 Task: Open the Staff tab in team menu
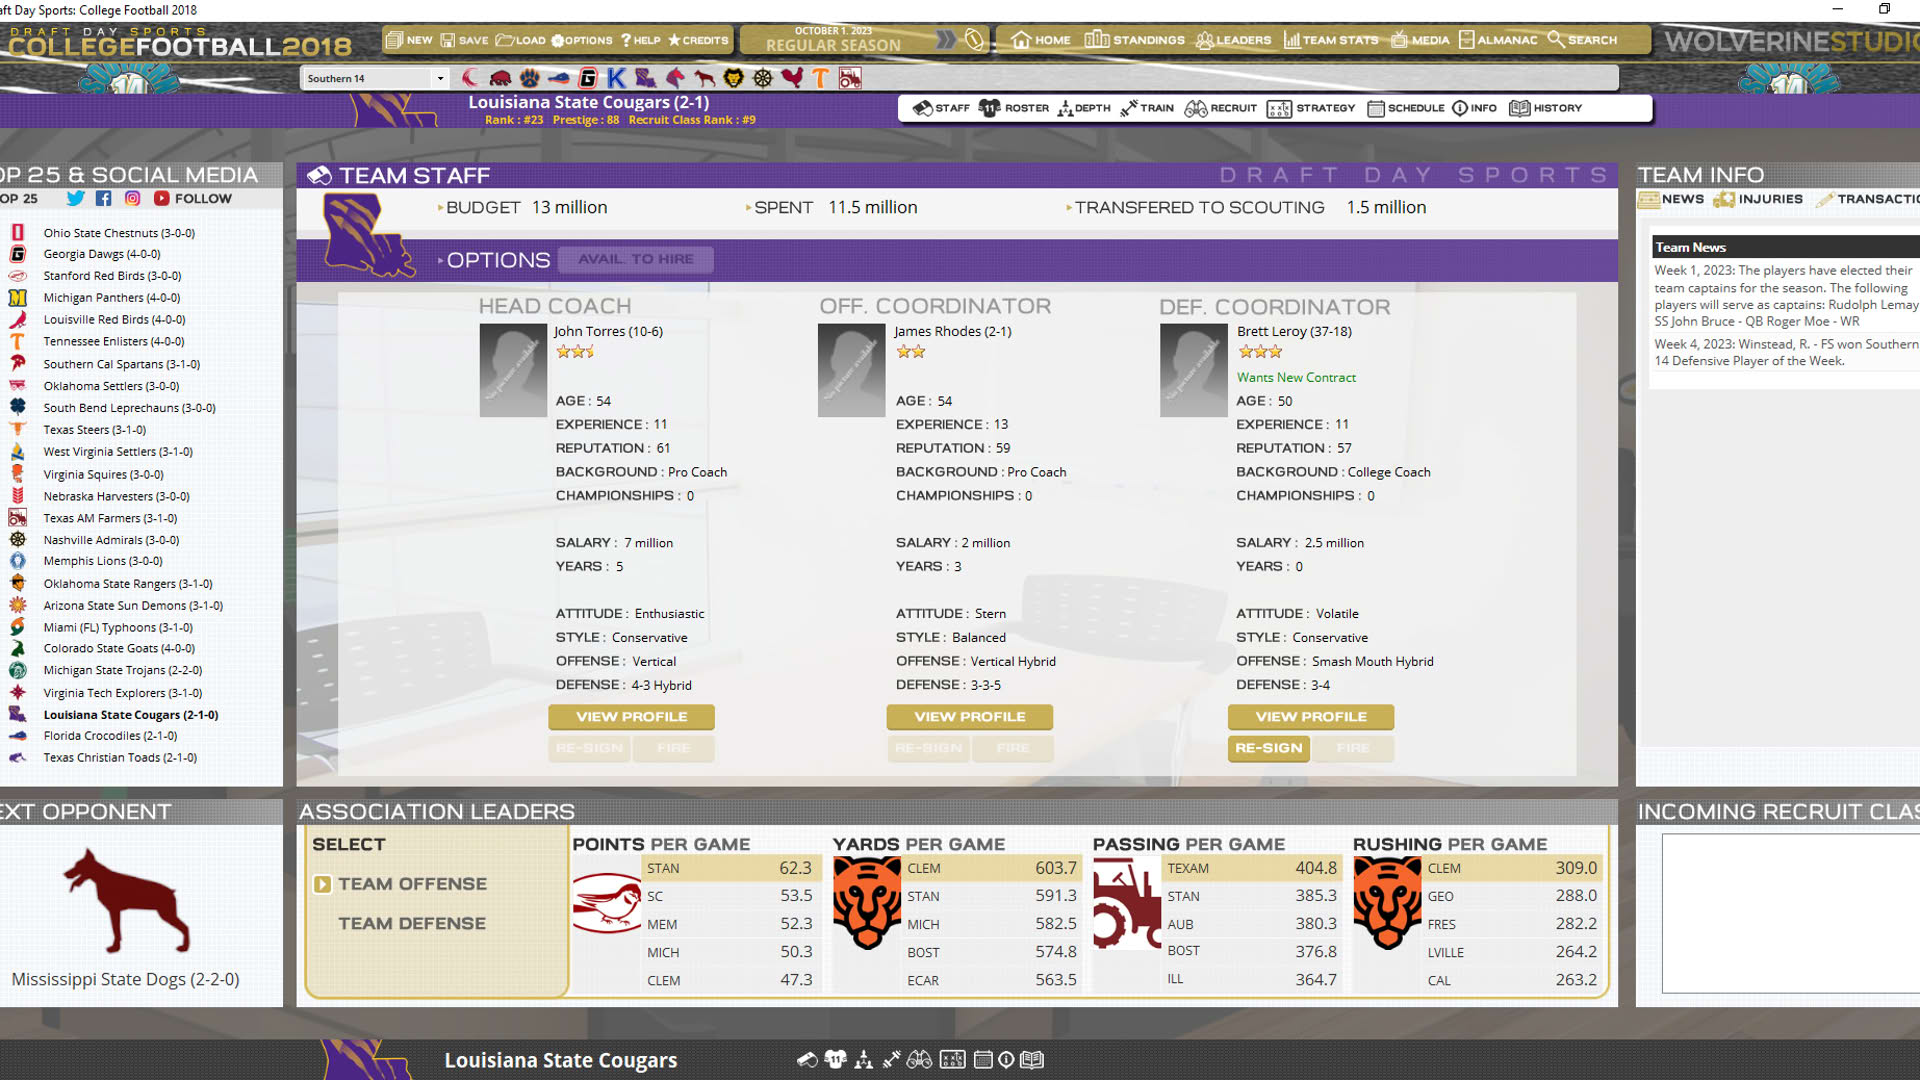(941, 108)
